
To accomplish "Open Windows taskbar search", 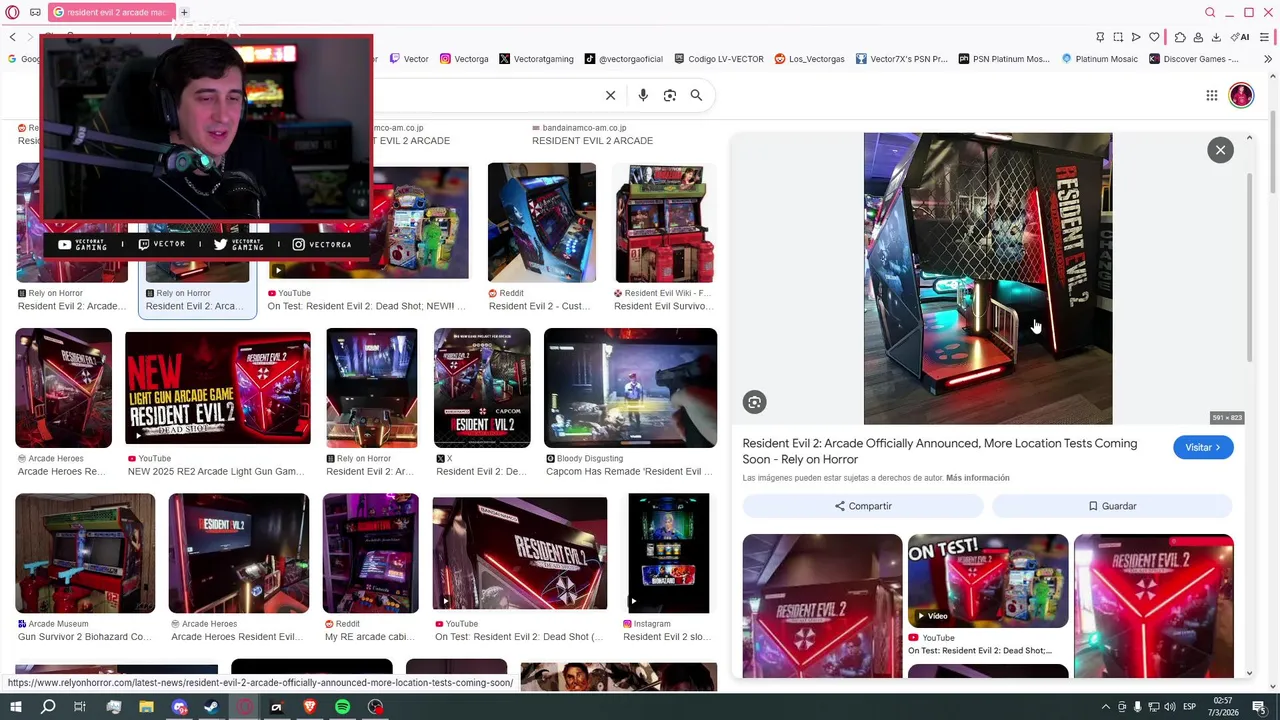I will (x=47, y=707).
